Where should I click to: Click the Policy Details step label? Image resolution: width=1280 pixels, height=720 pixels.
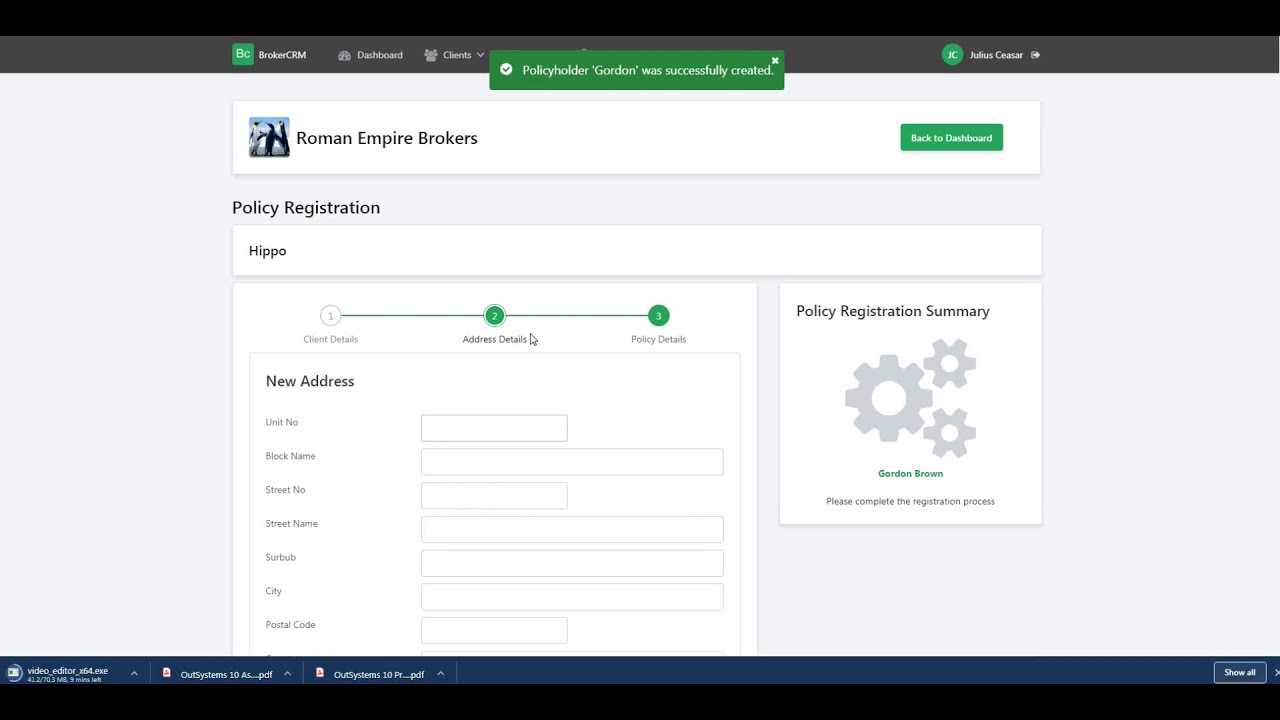658,339
